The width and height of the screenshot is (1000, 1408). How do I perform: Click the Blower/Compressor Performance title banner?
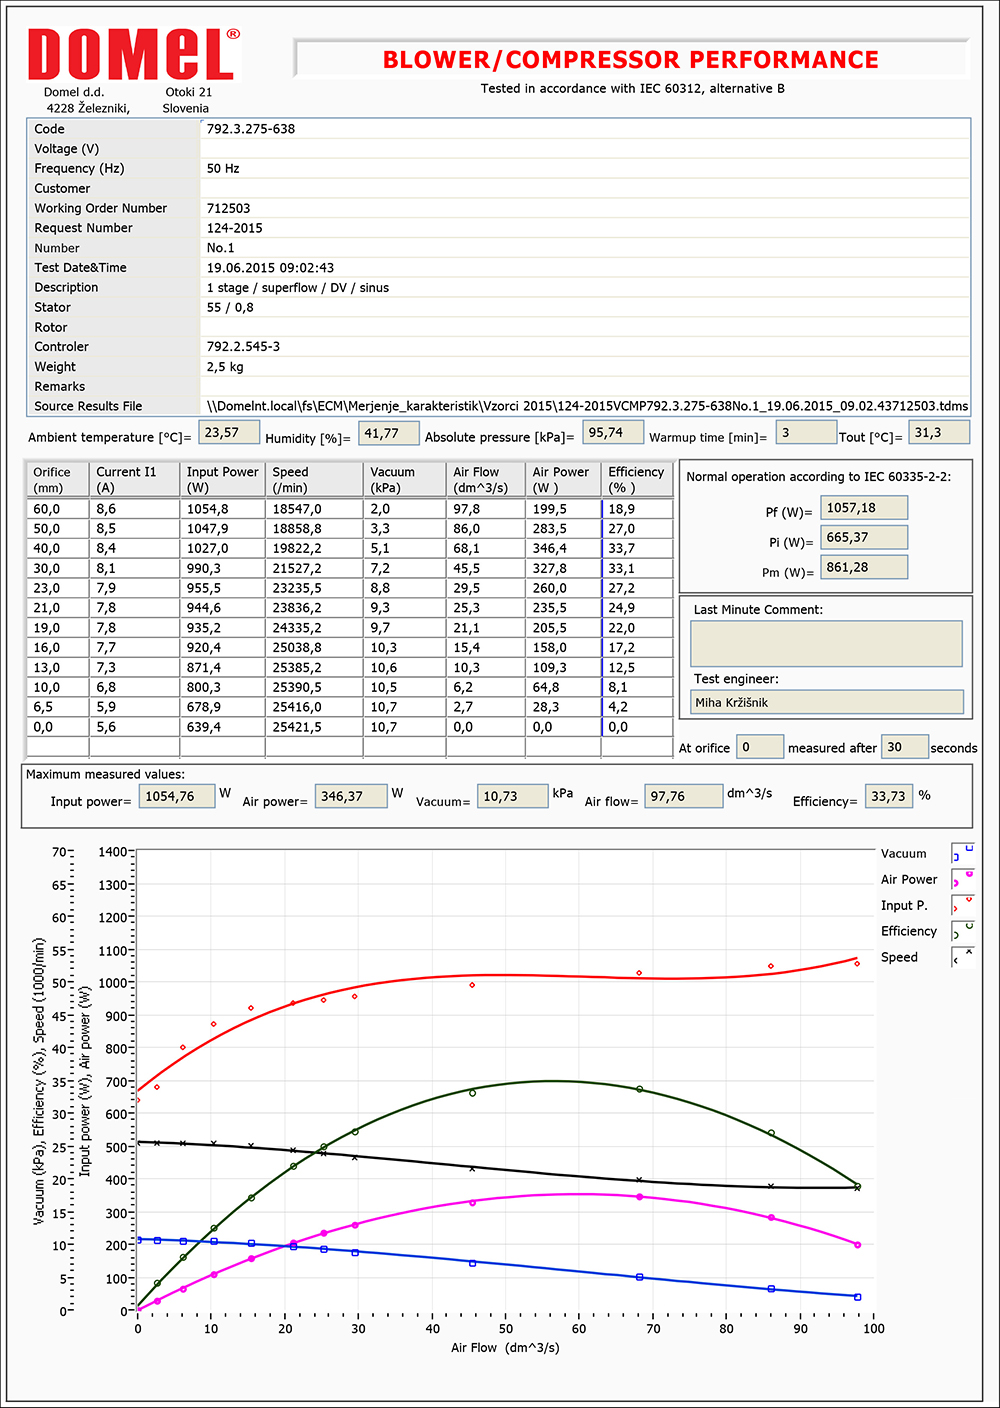click(630, 60)
